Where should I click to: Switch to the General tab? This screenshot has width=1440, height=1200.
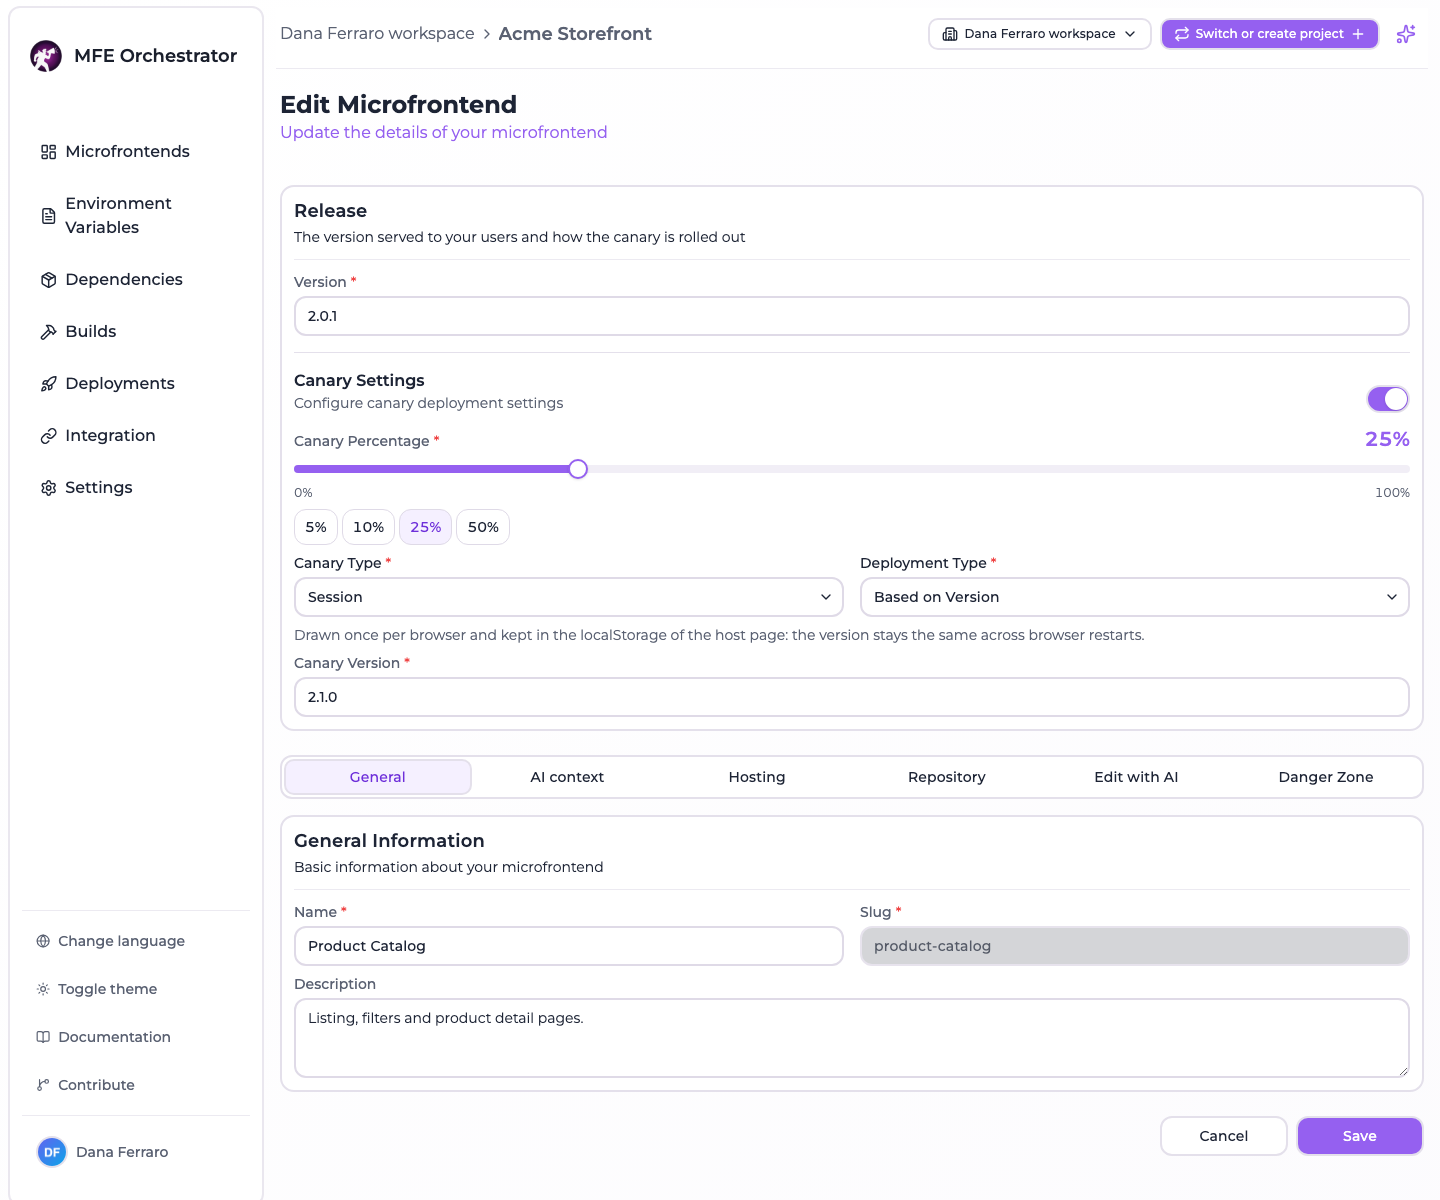click(378, 777)
